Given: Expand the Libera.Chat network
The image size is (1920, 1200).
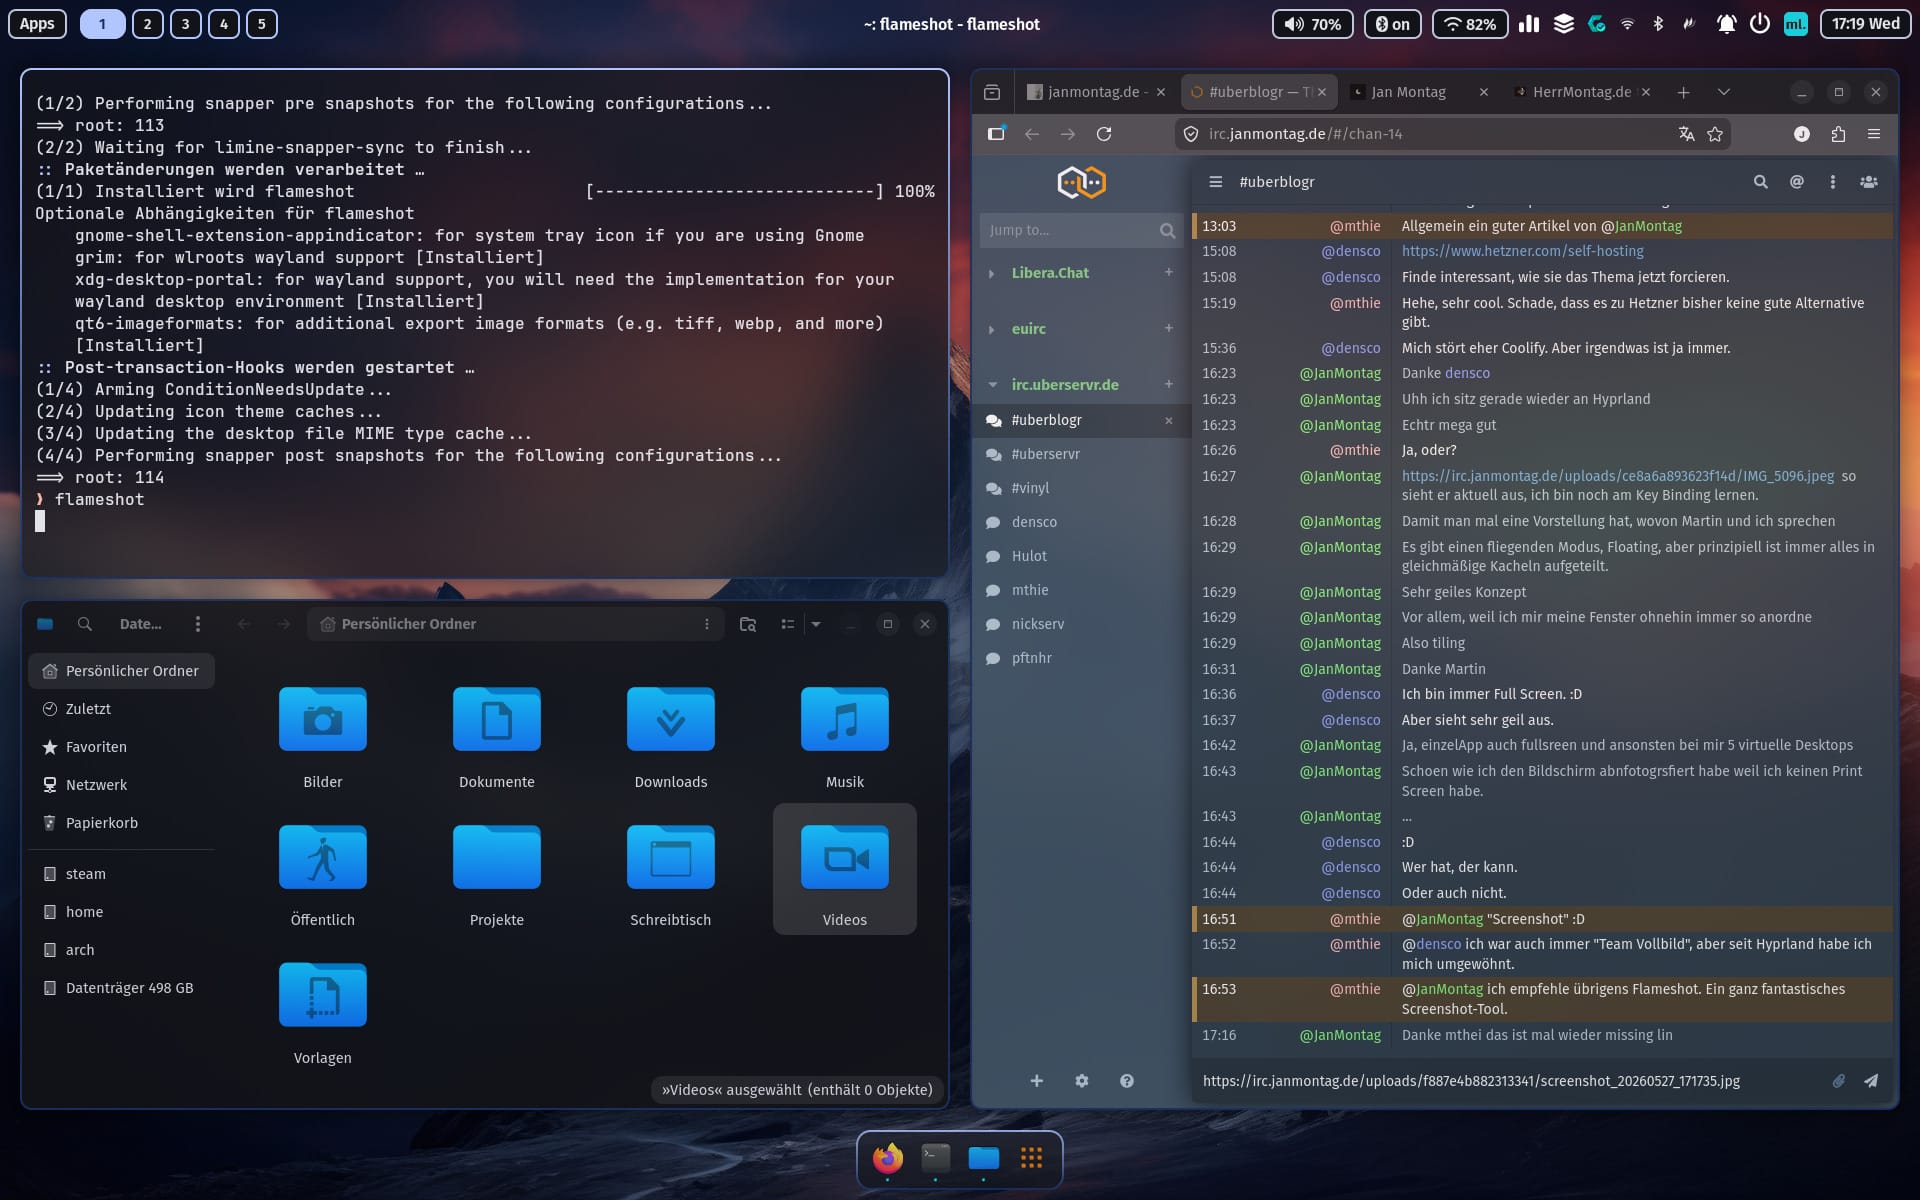Looking at the screenshot, I should (992, 273).
